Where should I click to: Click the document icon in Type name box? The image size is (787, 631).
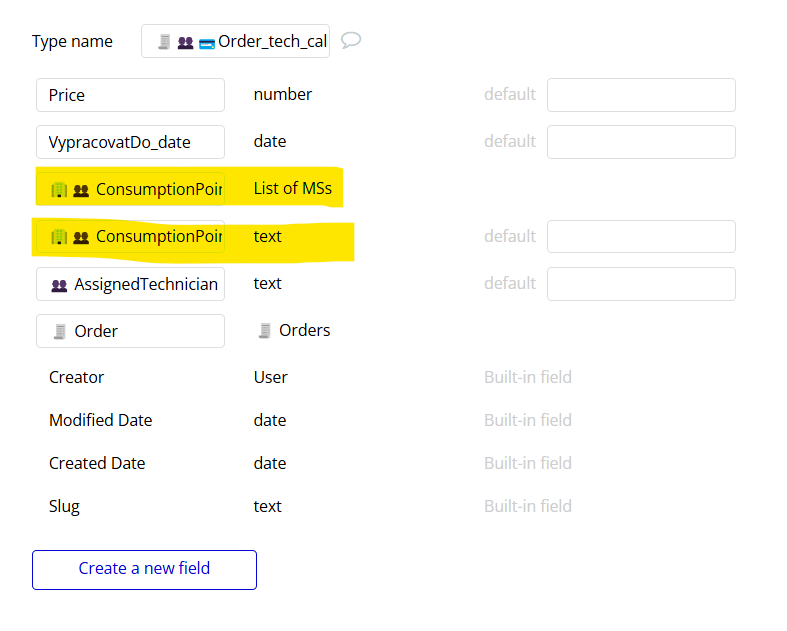click(x=164, y=42)
